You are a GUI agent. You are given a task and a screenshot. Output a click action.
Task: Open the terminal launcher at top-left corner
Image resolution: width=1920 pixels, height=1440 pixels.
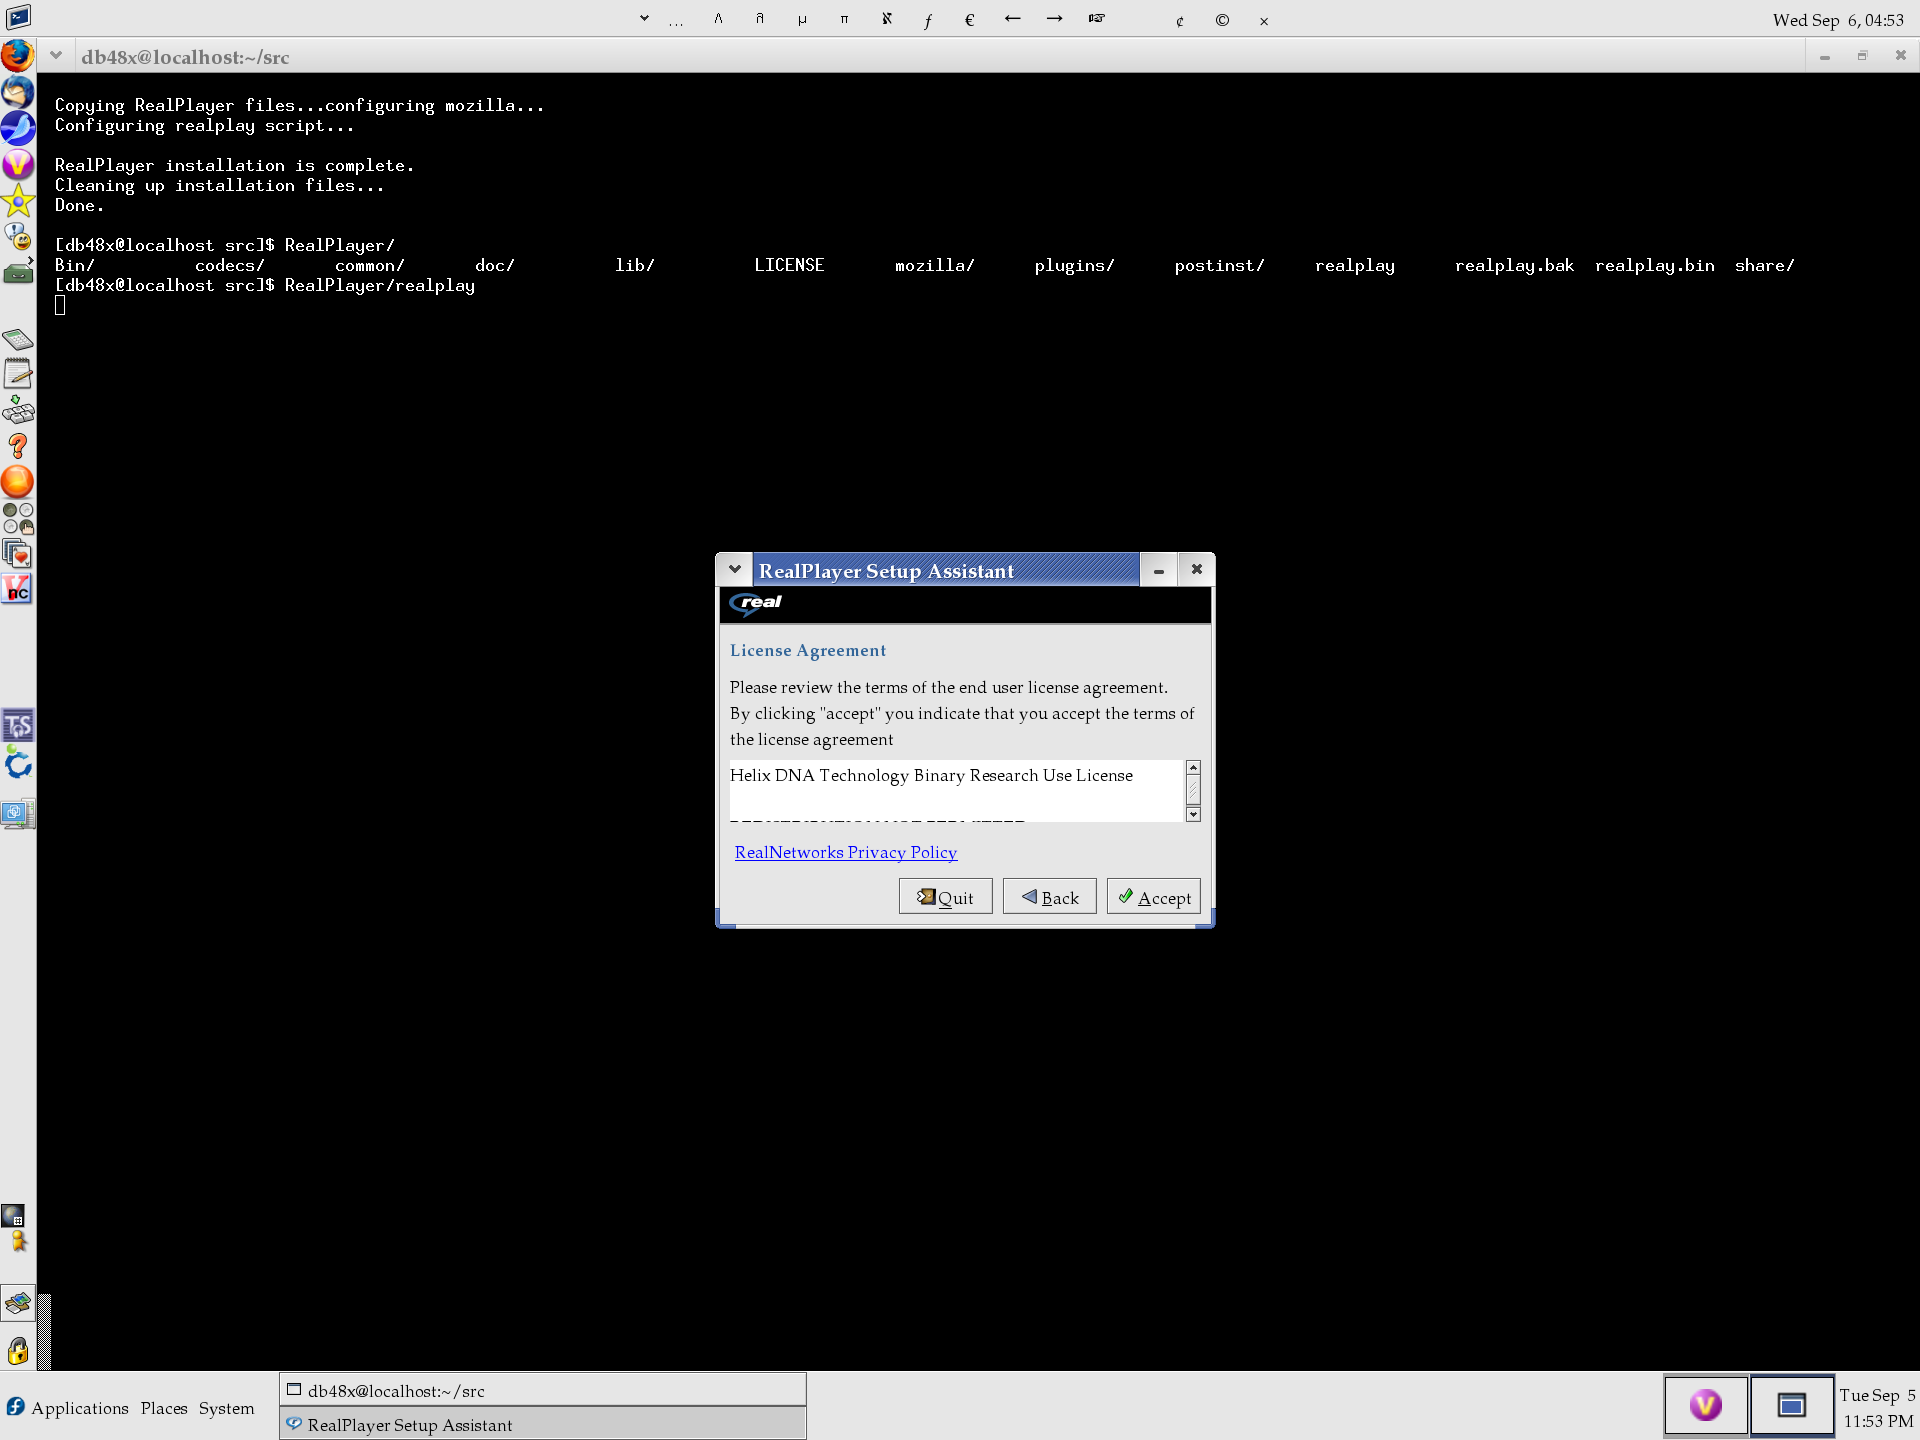[18, 17]
